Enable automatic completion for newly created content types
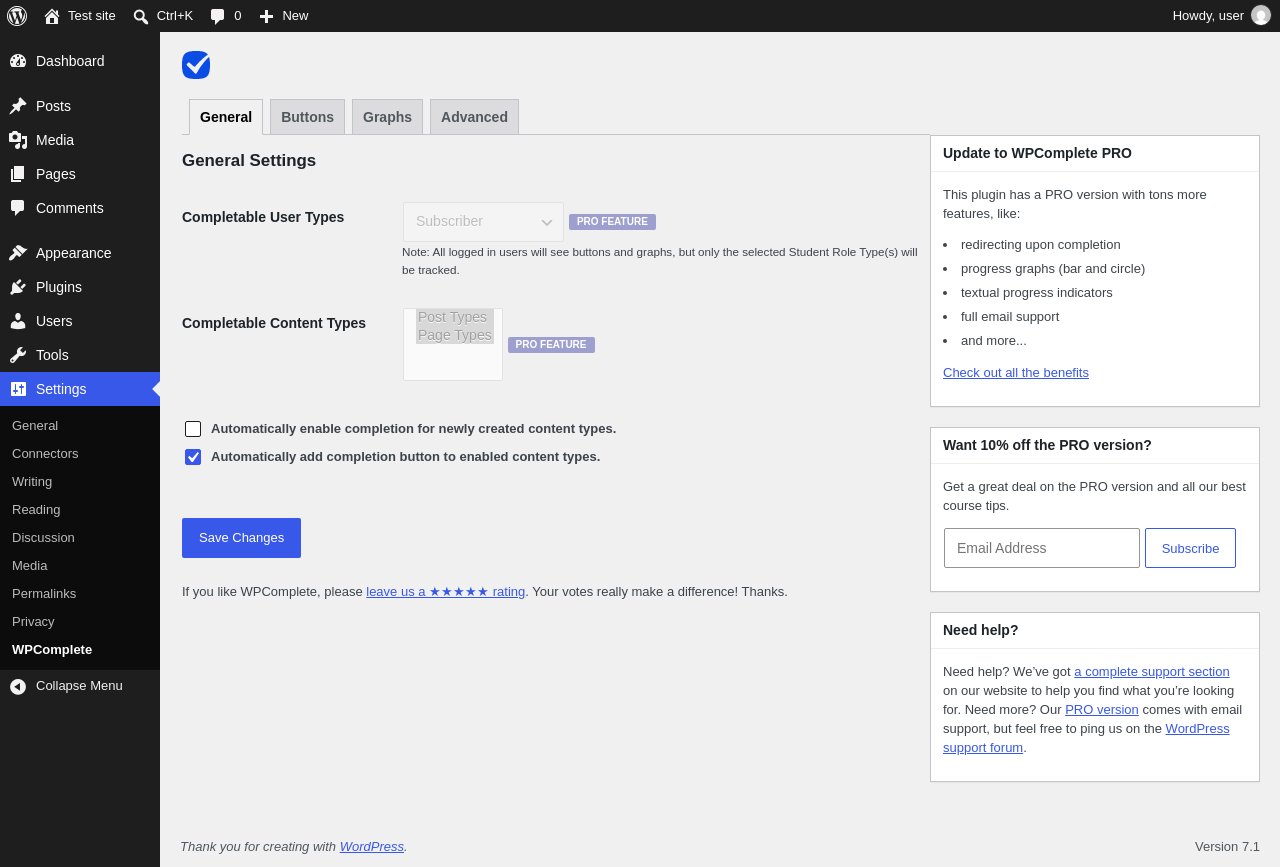The height and width of the screenshot is (867, 1280). [193, 429]
